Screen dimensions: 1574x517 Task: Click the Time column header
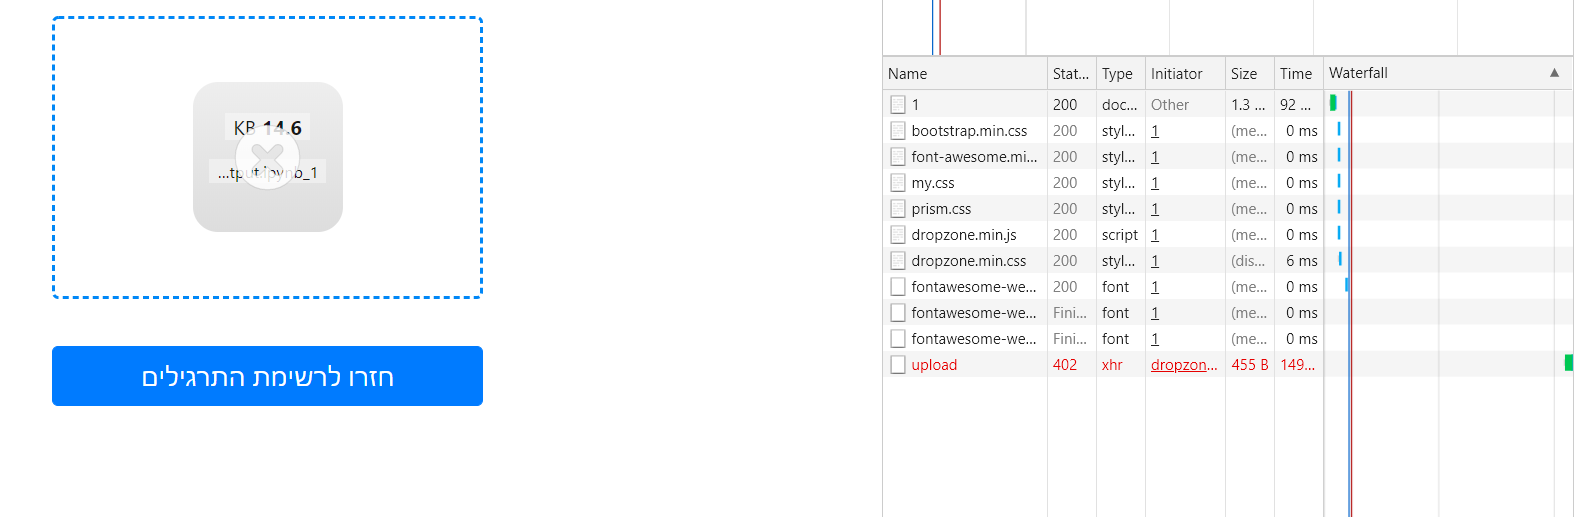tap(1297, 74)
